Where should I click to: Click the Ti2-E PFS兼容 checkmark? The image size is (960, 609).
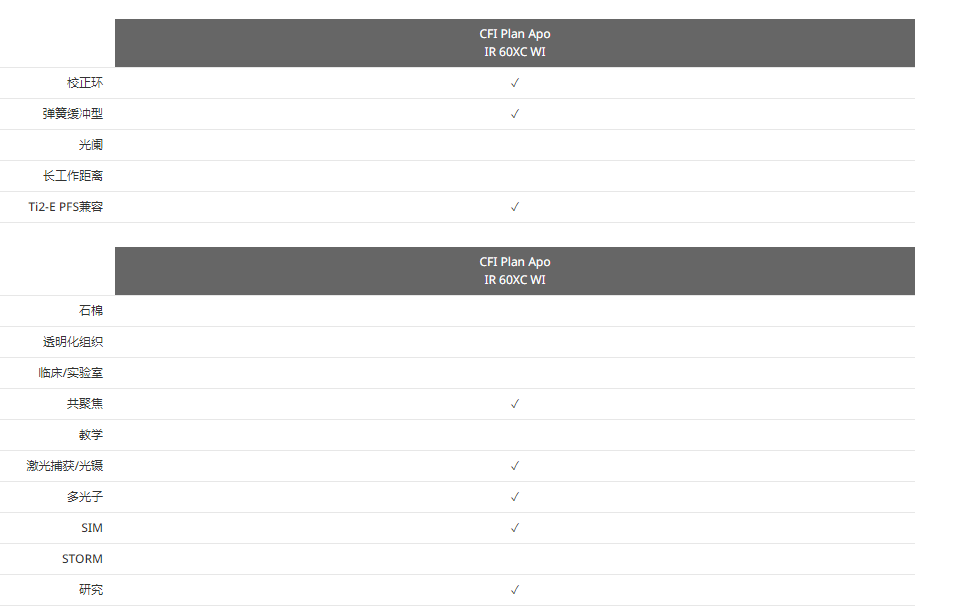pos(515,207)
